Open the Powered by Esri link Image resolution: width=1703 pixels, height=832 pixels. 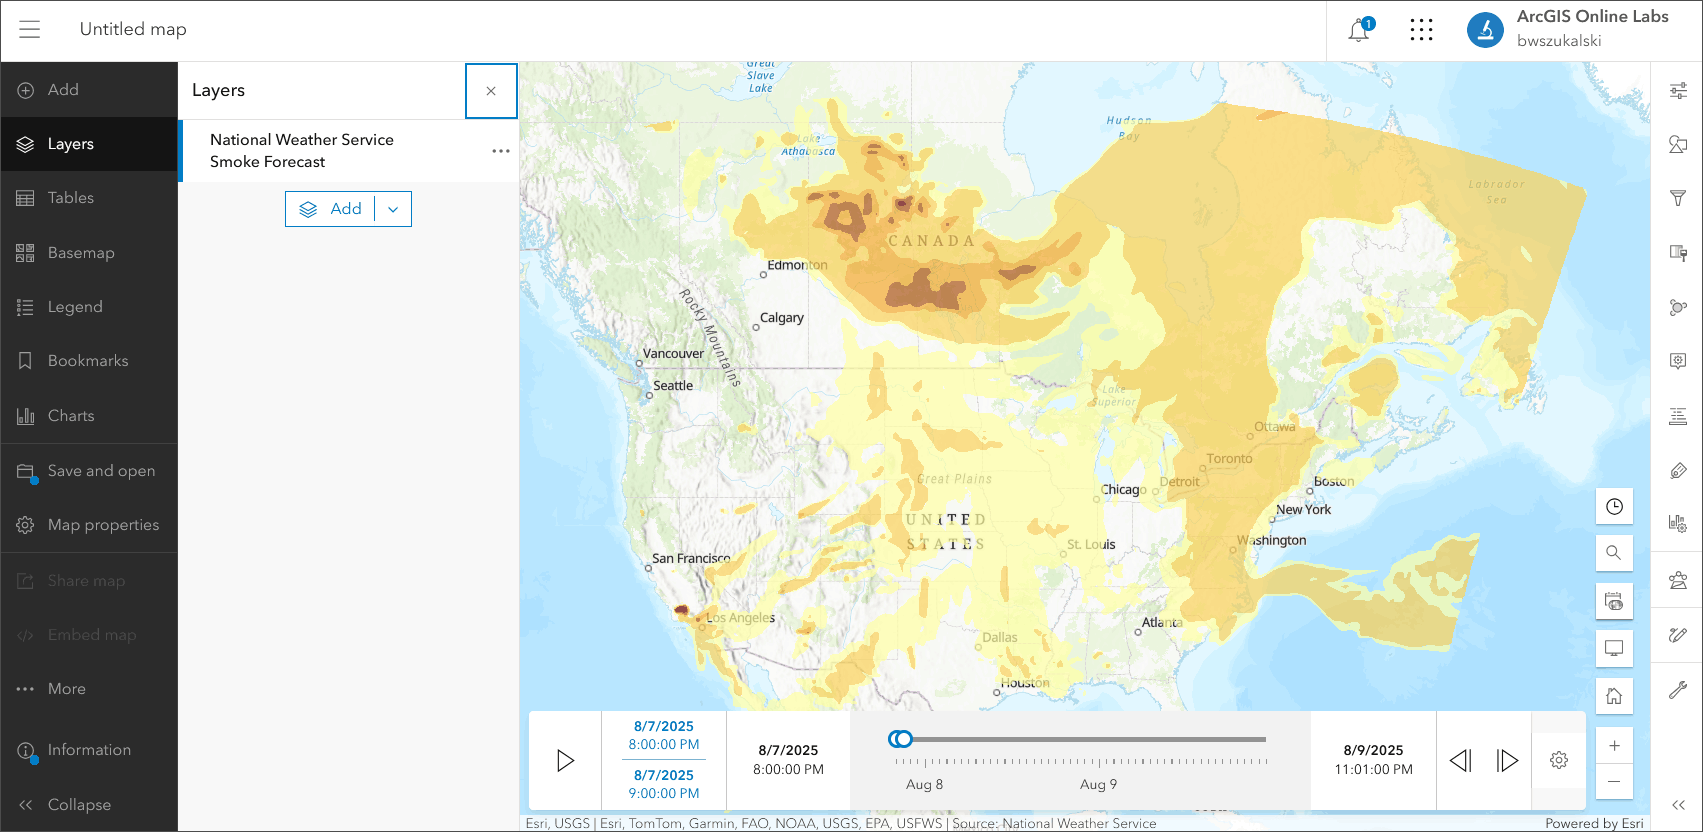[1594, 823]
